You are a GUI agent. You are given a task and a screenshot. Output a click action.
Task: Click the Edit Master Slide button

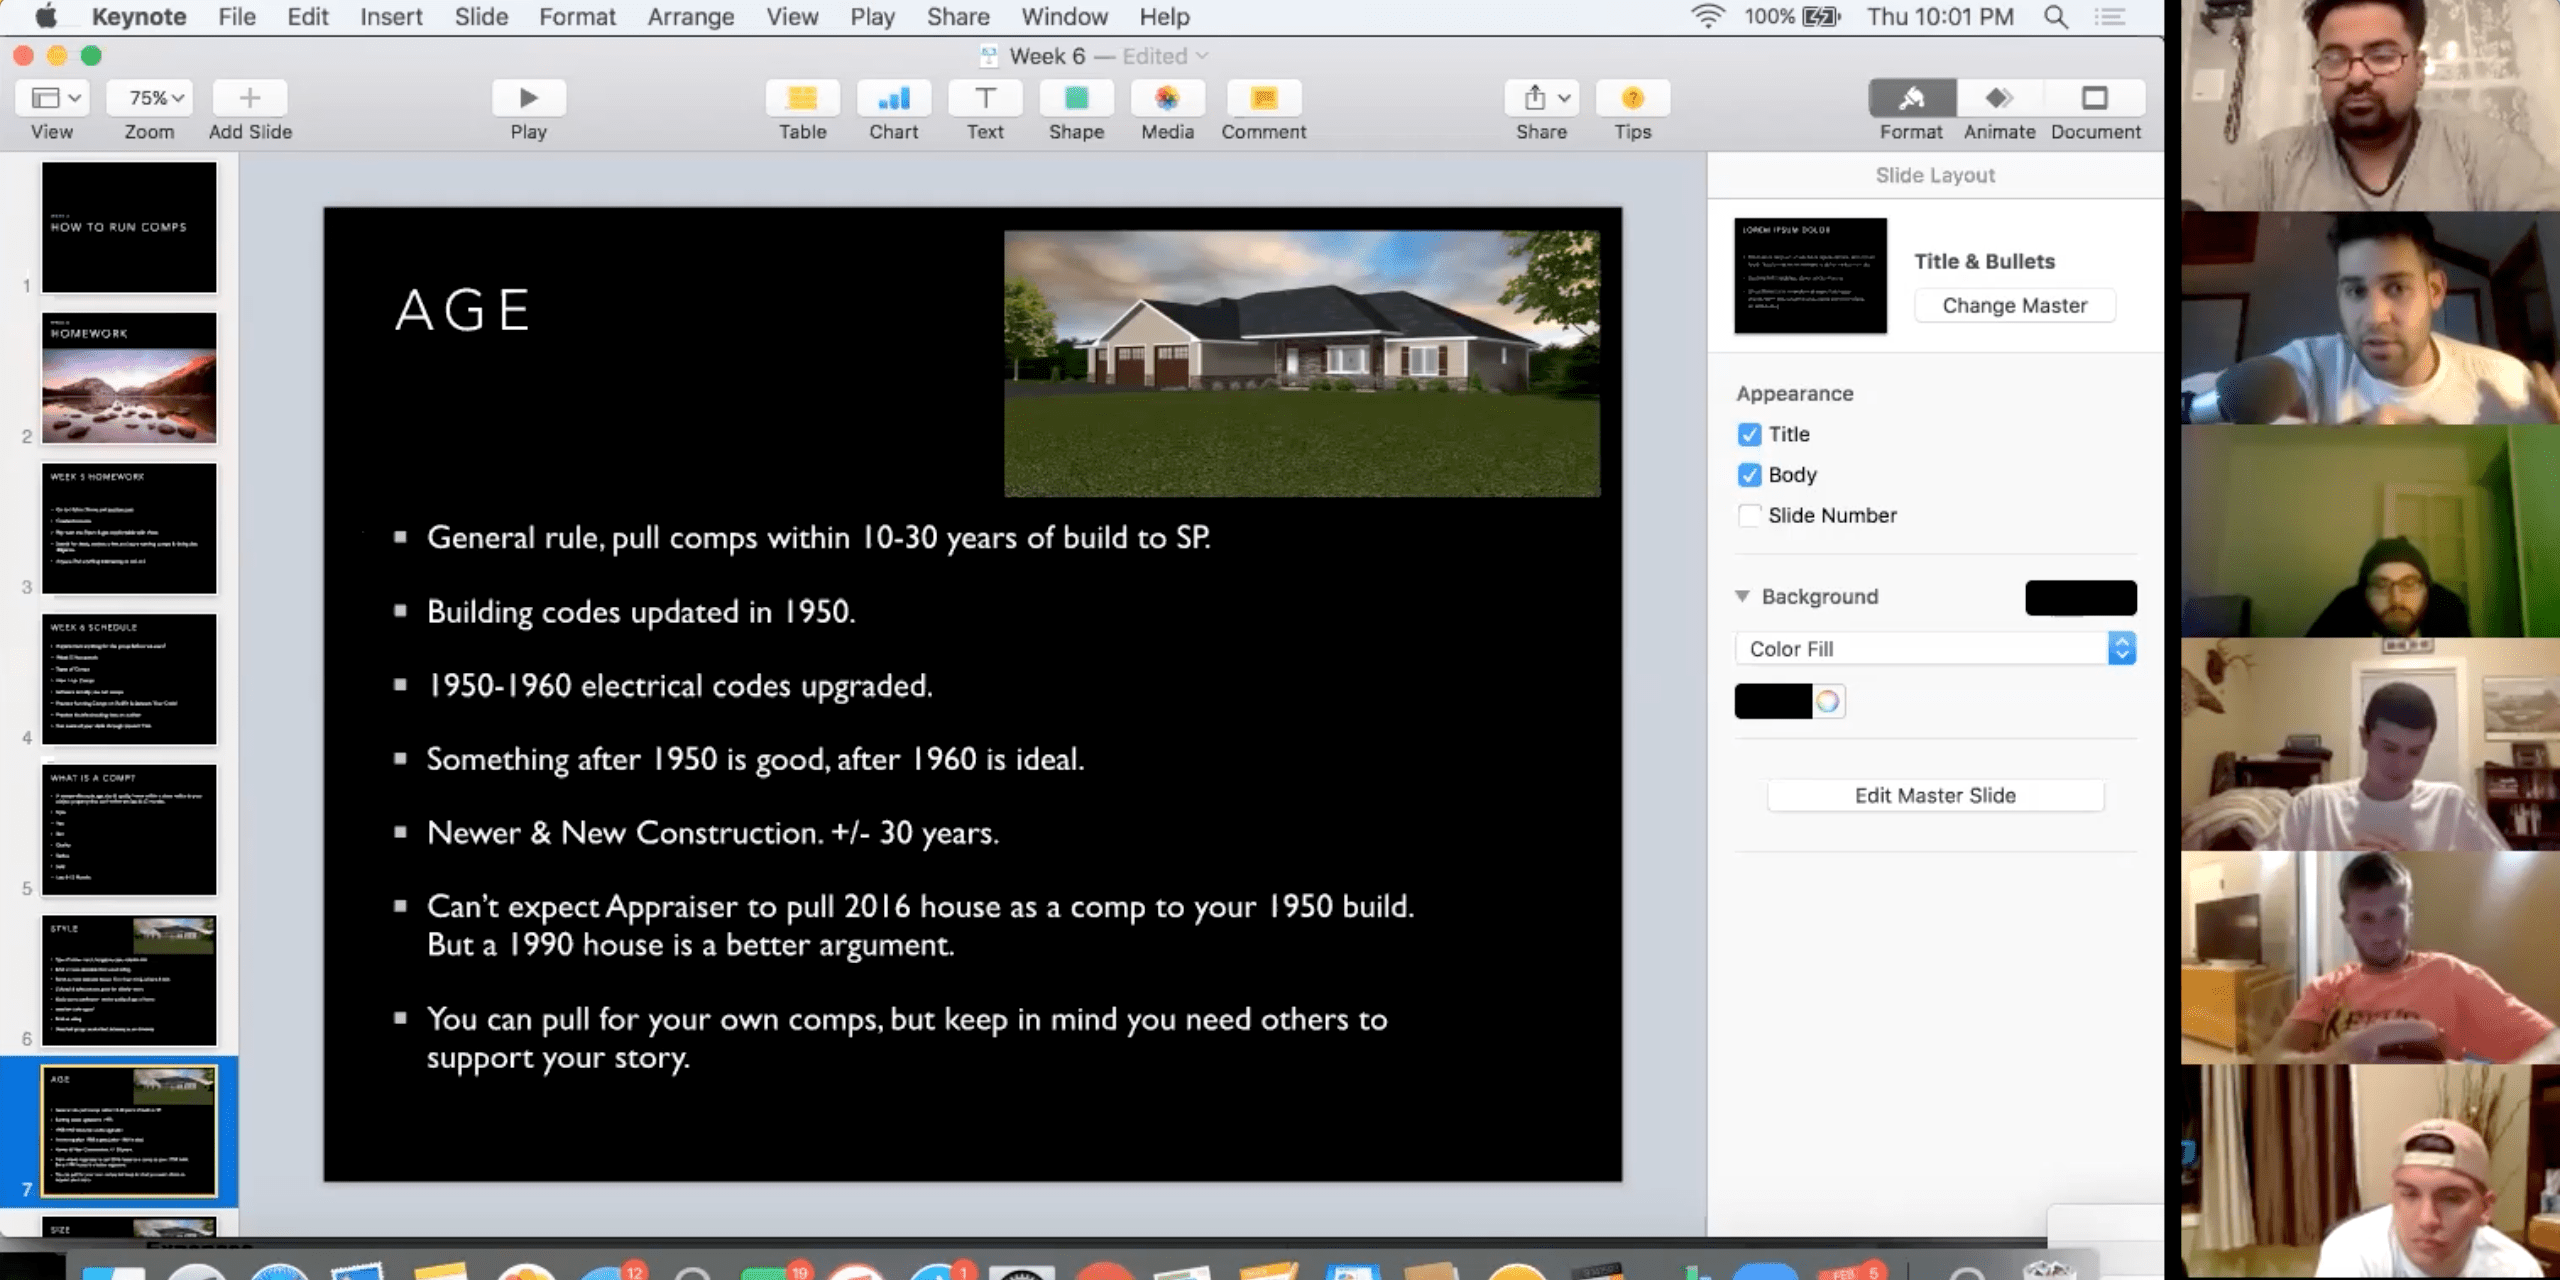click(1935, 796)
